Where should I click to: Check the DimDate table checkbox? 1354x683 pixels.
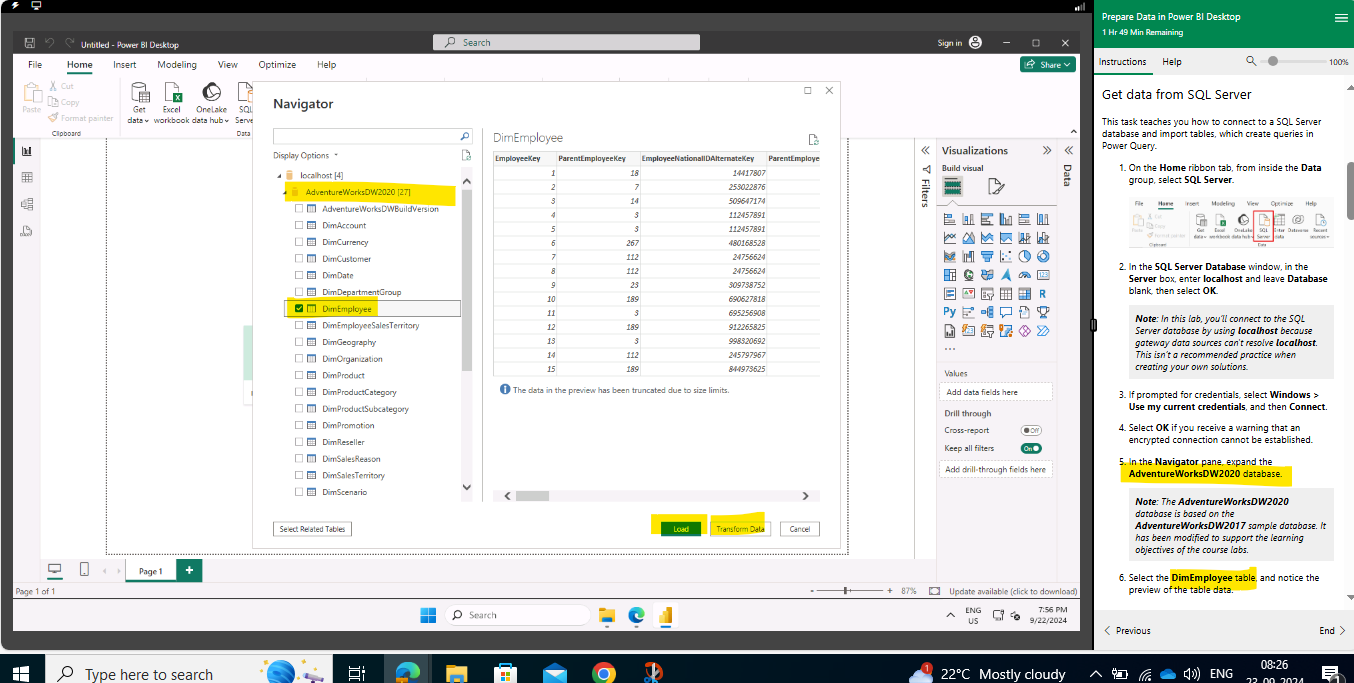pos(299,275)
